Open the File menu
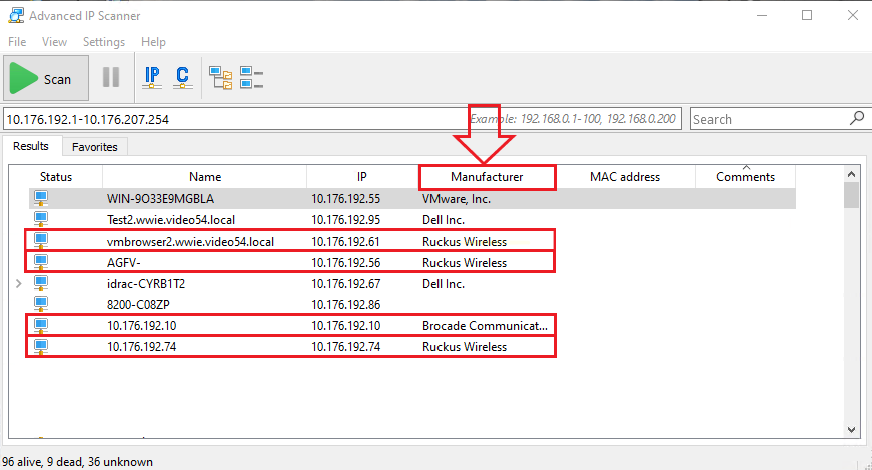 coord(17,42)
